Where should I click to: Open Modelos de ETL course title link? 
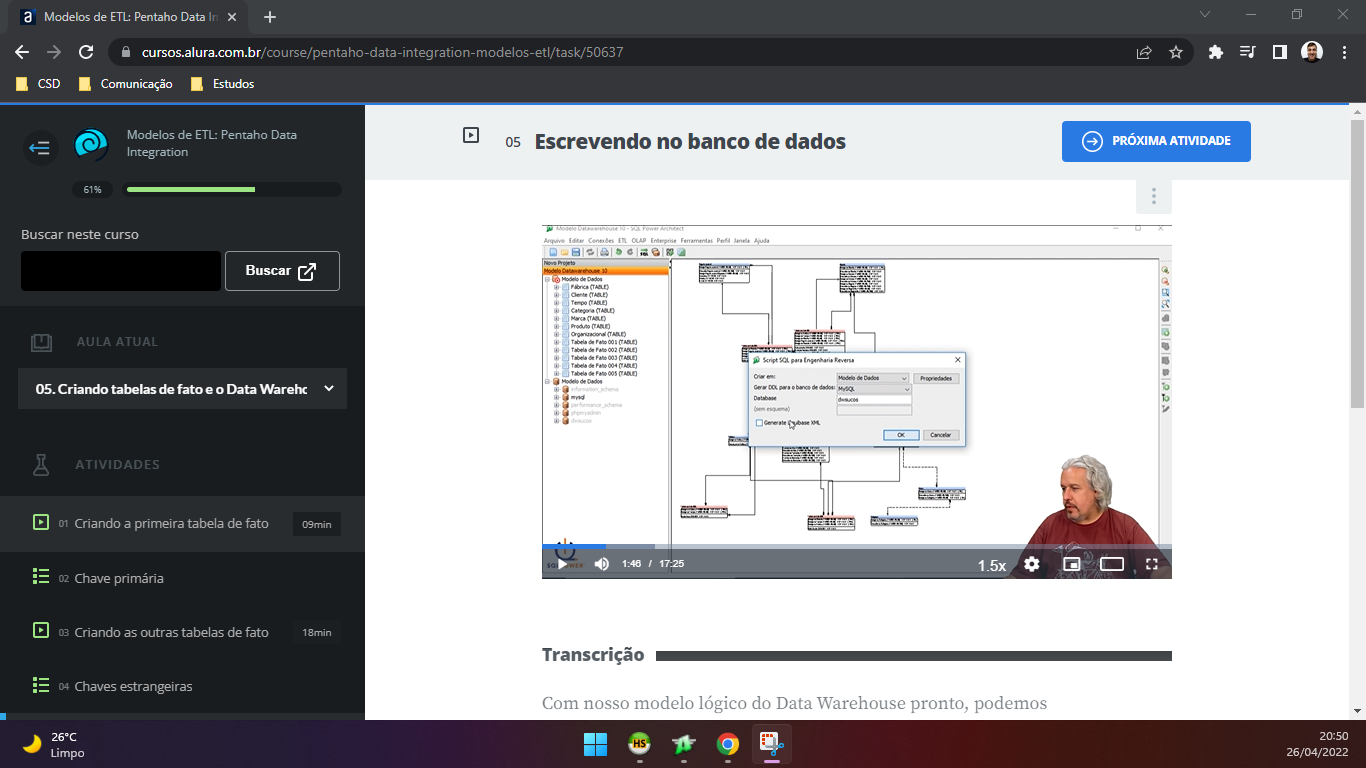212,143
